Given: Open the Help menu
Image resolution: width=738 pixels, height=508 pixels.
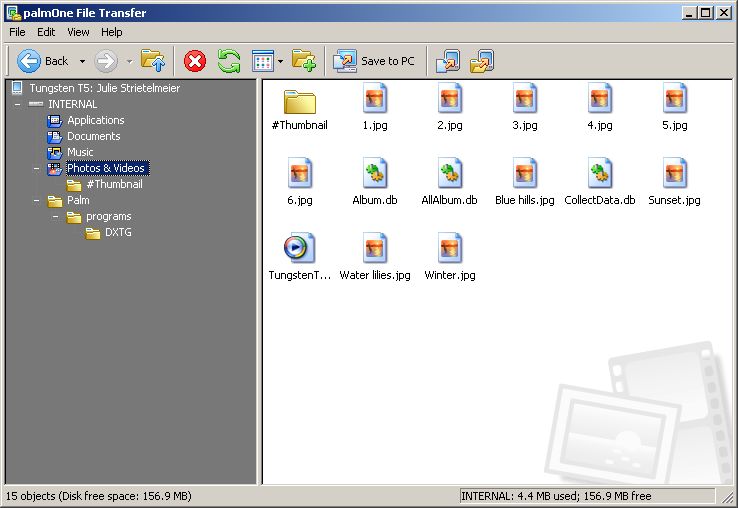Looking at the screenshot, I should 111,32.
